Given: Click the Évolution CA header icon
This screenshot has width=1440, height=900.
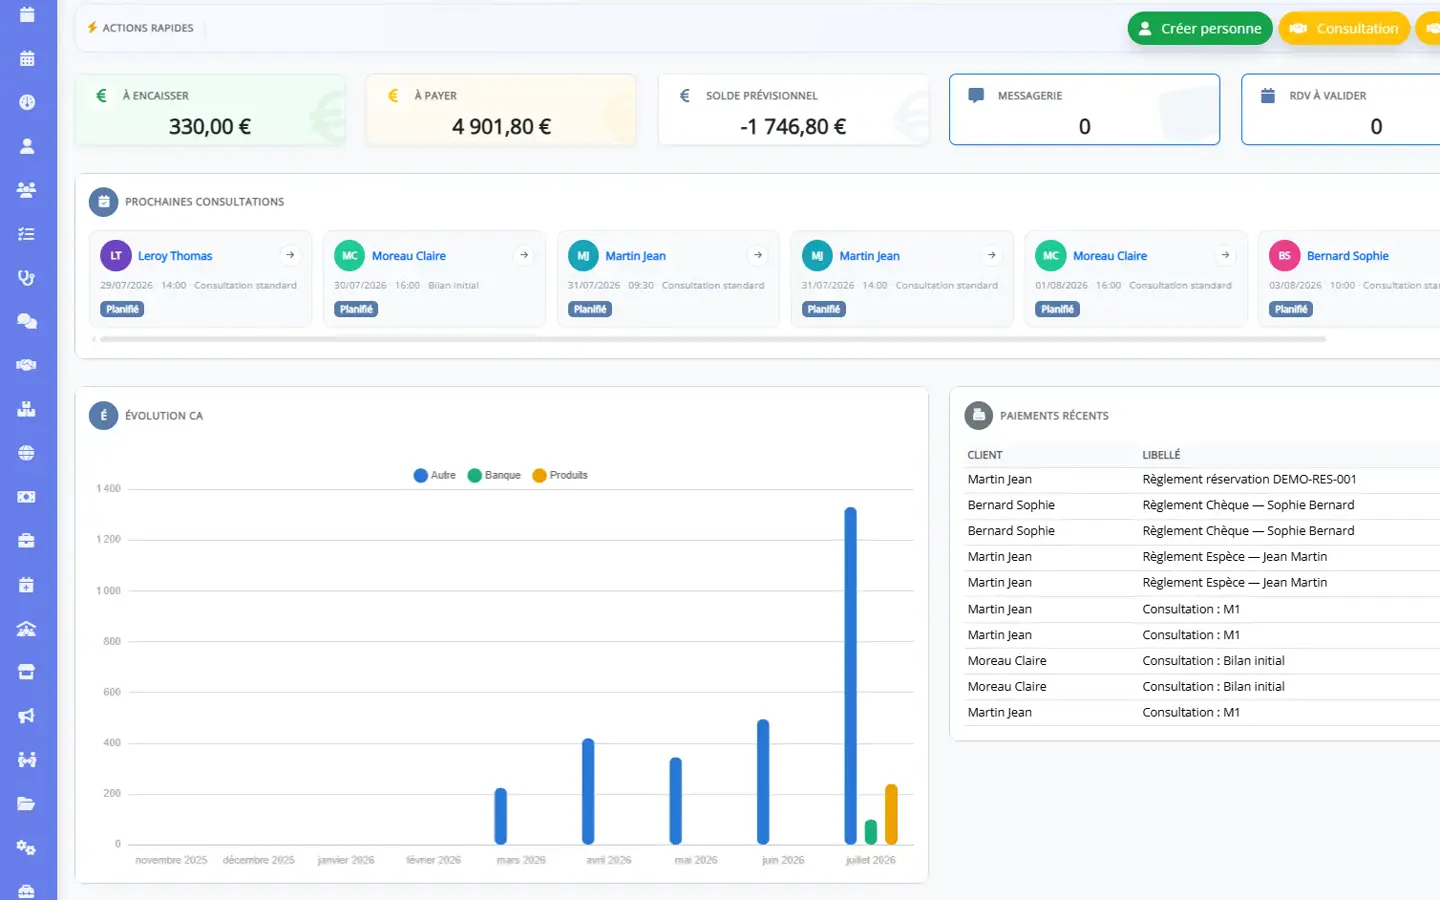Looking at the screenshot, I should tap(103, 416).
